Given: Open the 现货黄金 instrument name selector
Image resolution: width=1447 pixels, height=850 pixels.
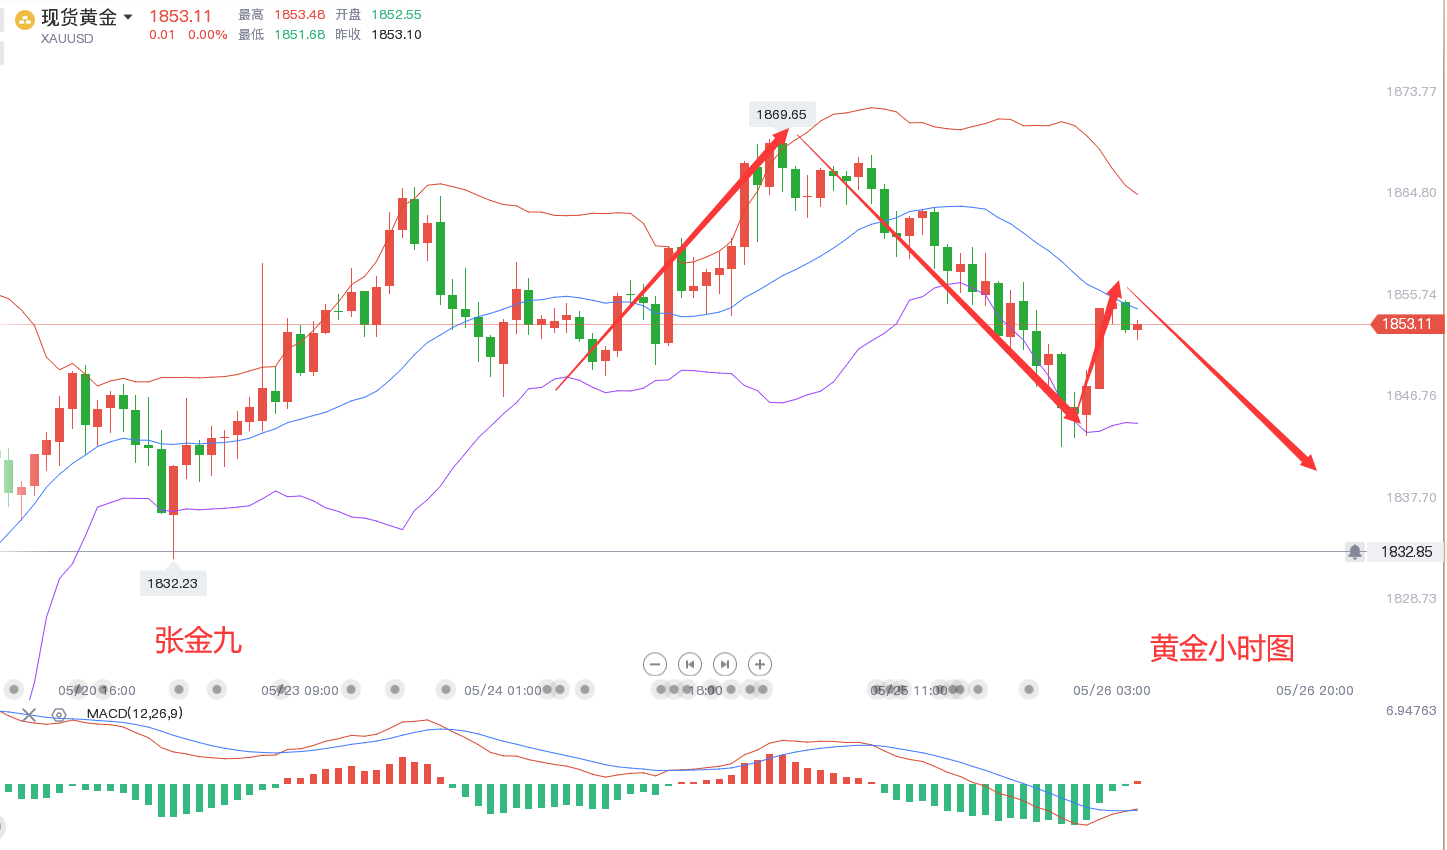Looking at the screenshot, I should coord(79,17).
